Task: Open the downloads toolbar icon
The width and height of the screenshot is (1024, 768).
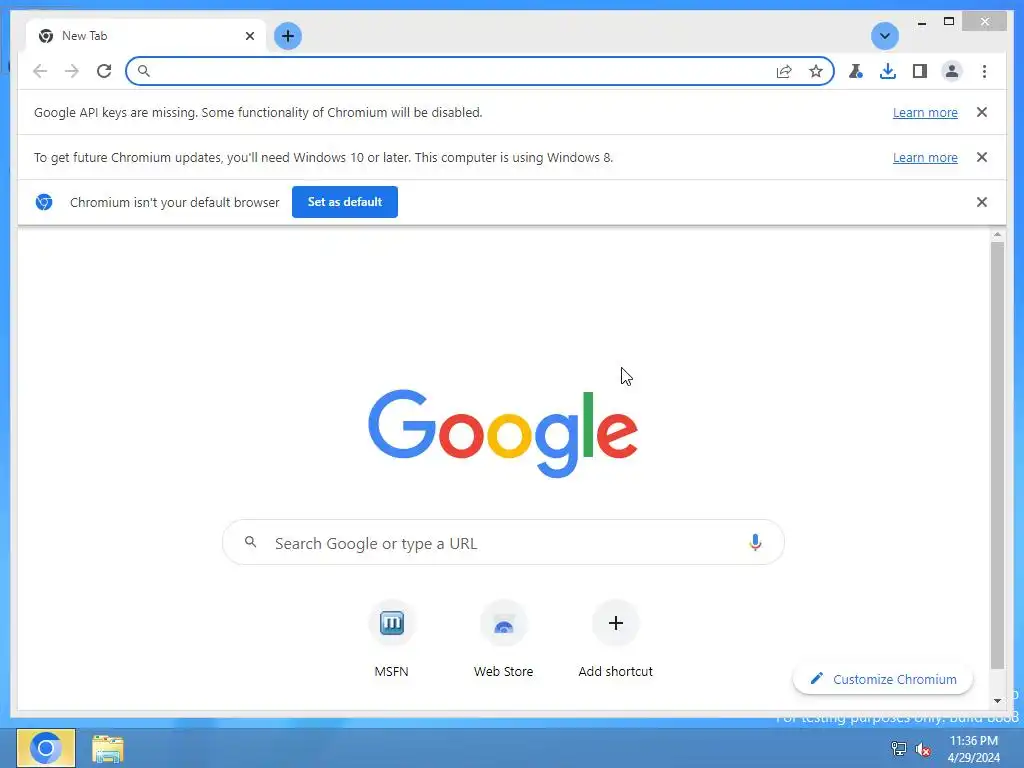Action: (888, 71)
